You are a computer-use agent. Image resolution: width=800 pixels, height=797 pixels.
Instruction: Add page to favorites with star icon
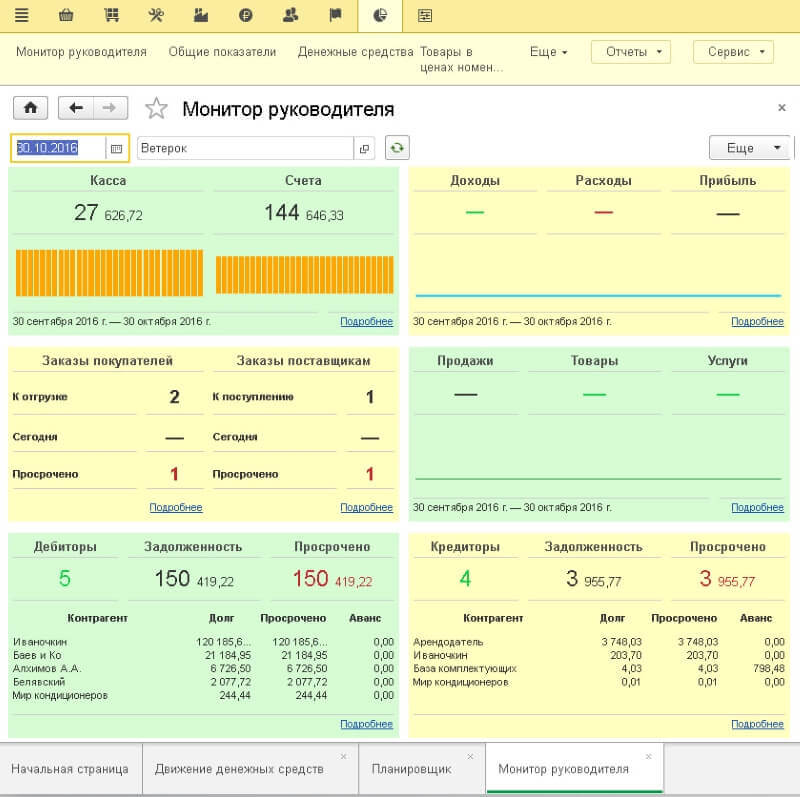(x=156, y=109)
